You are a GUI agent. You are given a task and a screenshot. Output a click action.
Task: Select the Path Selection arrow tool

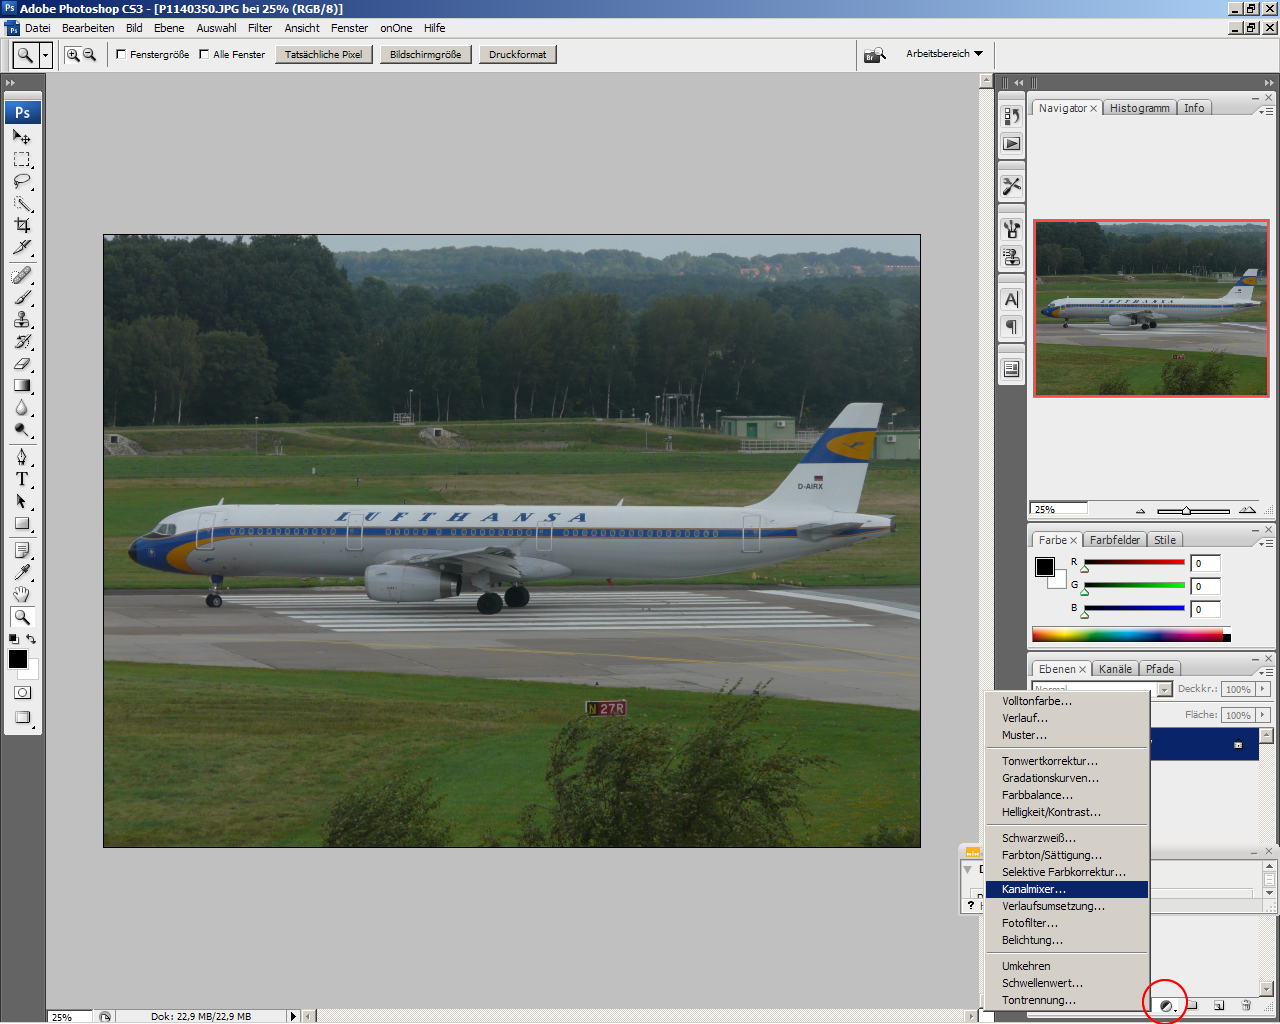click(x=22, y=501)
